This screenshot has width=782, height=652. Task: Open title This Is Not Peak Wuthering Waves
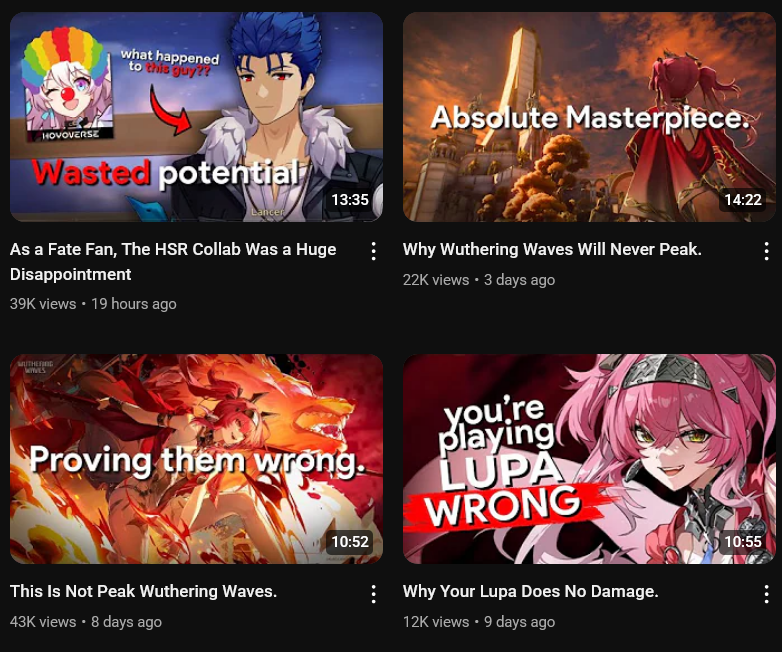point(143,591)
